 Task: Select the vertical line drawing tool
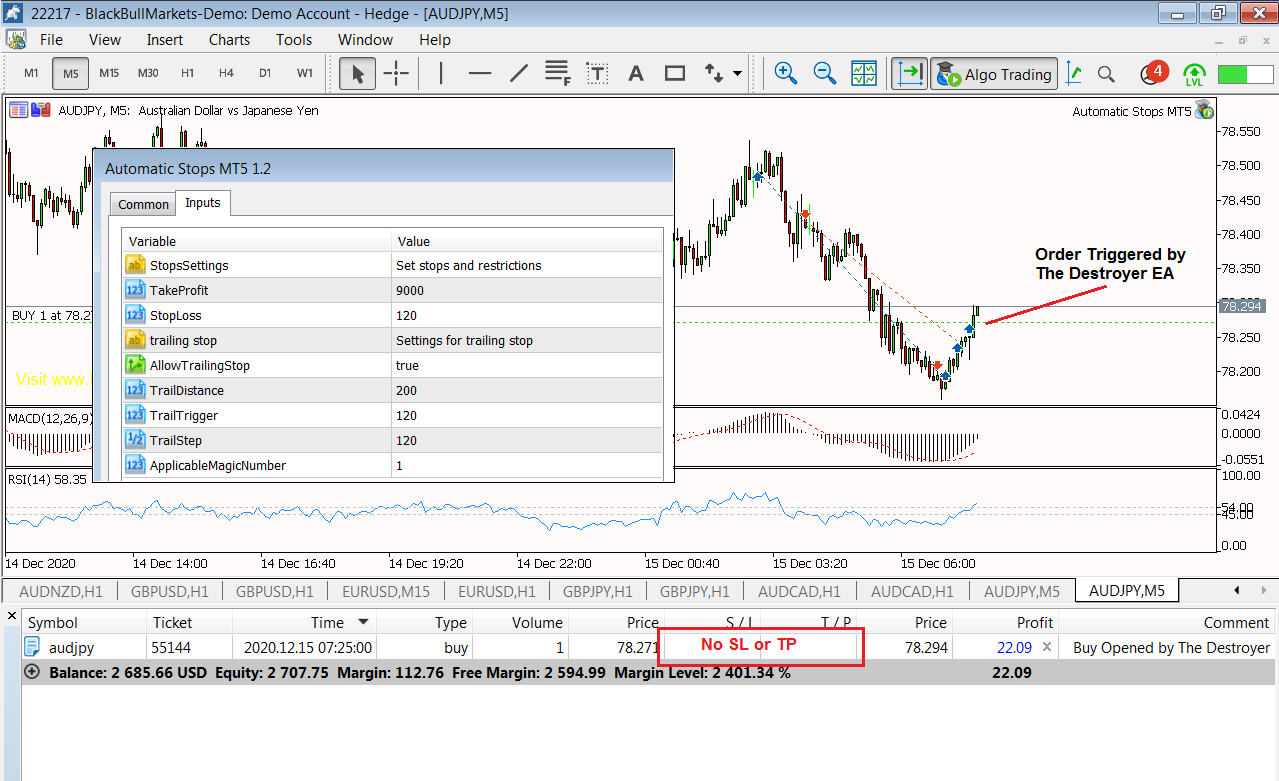pos(441,73)
